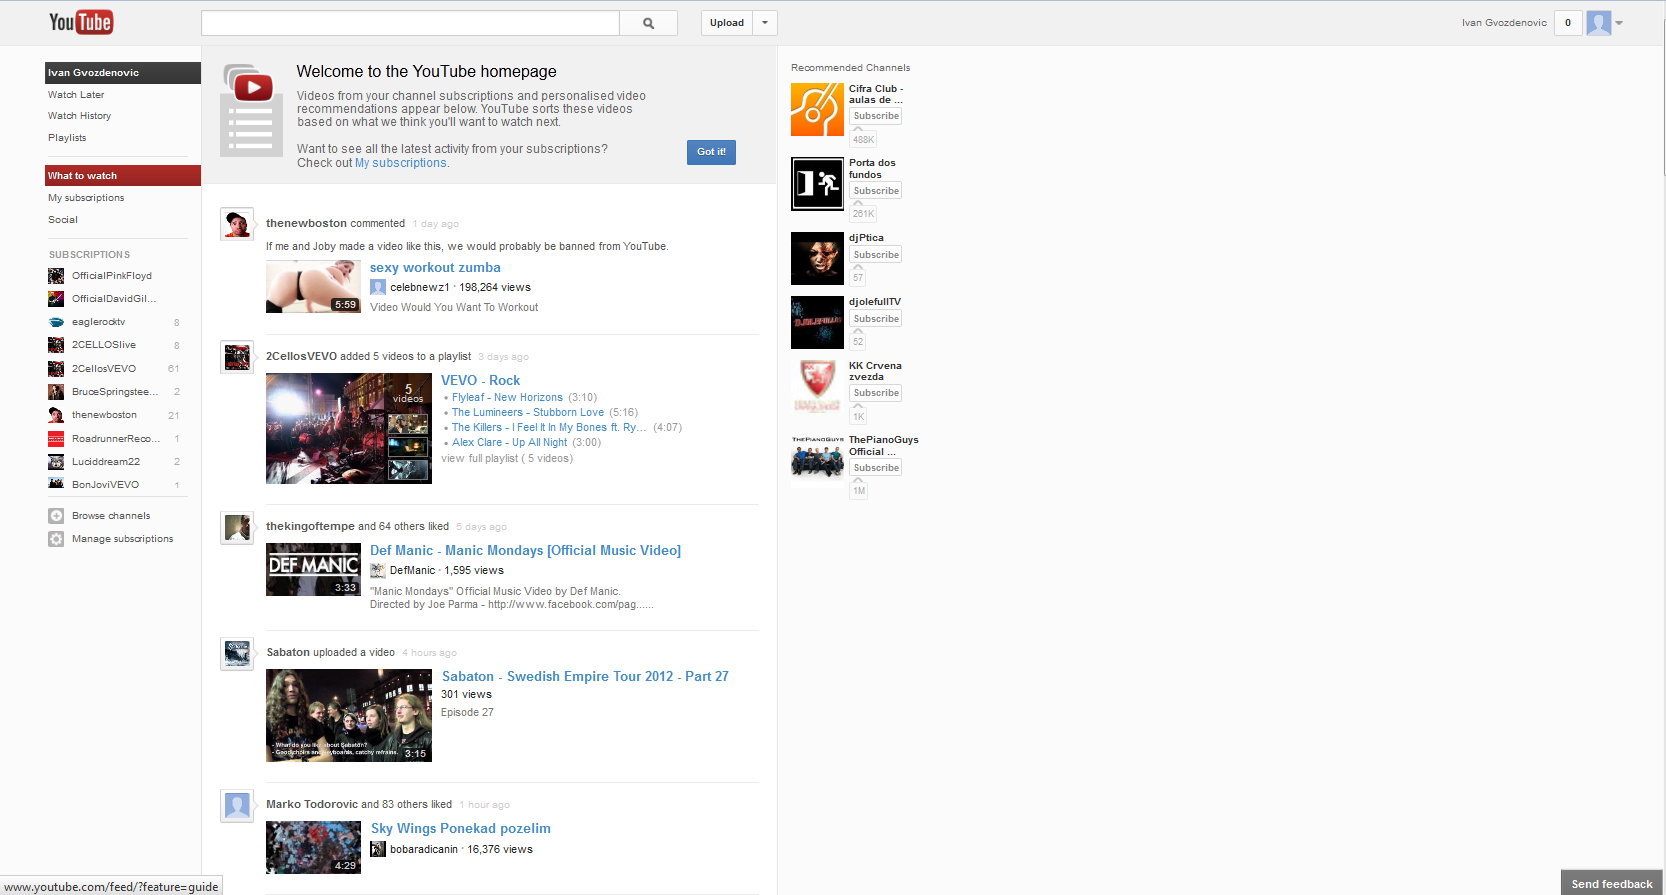Viewport: 1666px width, 895px height.
Task: Open ThePianoGuys channel icon
Action: tap(817, 460)
